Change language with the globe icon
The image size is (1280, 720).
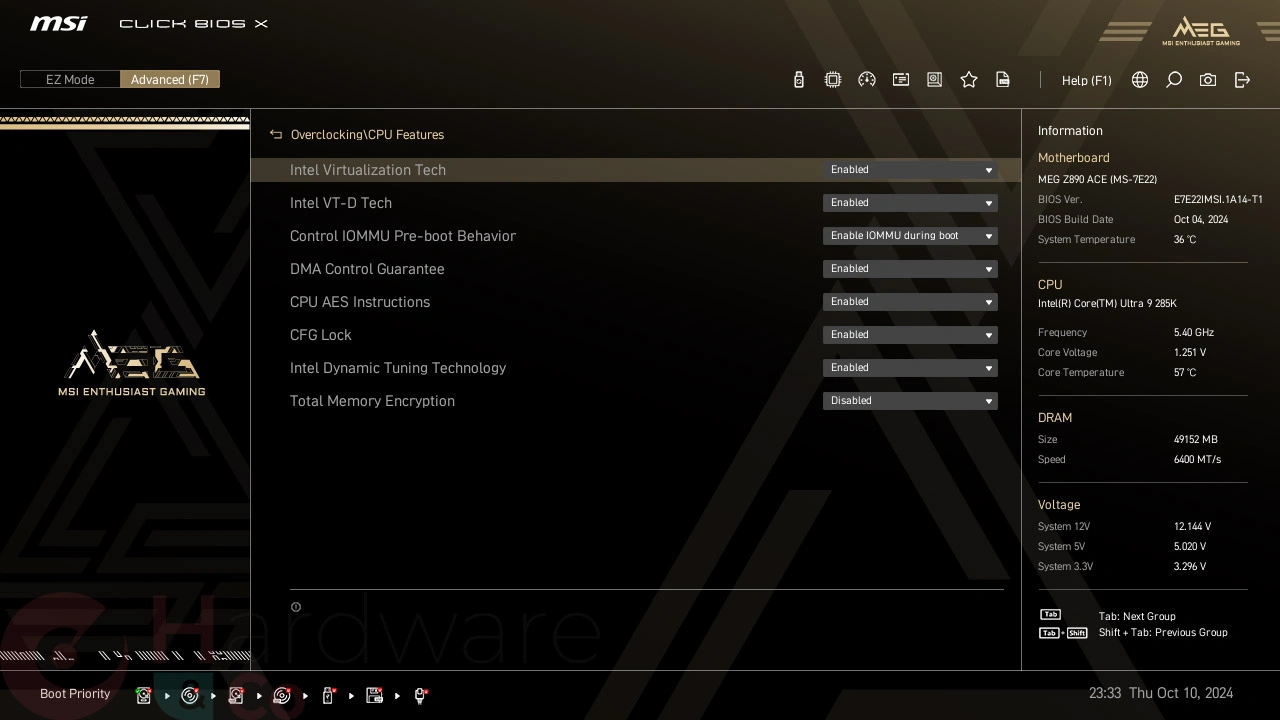[x=1140, y=80]
